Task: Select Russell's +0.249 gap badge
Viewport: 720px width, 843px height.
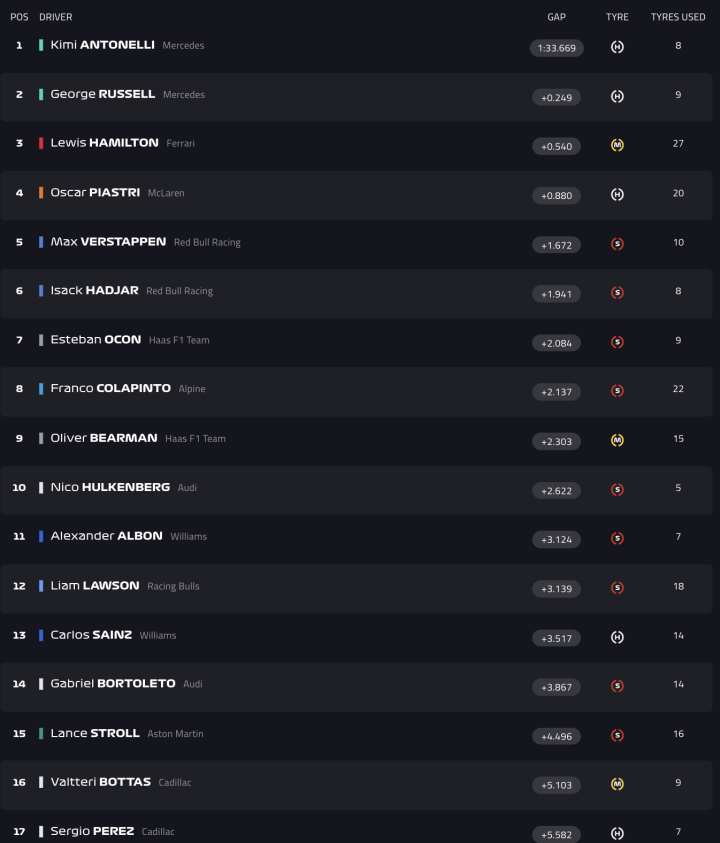Action: [556, 97]
